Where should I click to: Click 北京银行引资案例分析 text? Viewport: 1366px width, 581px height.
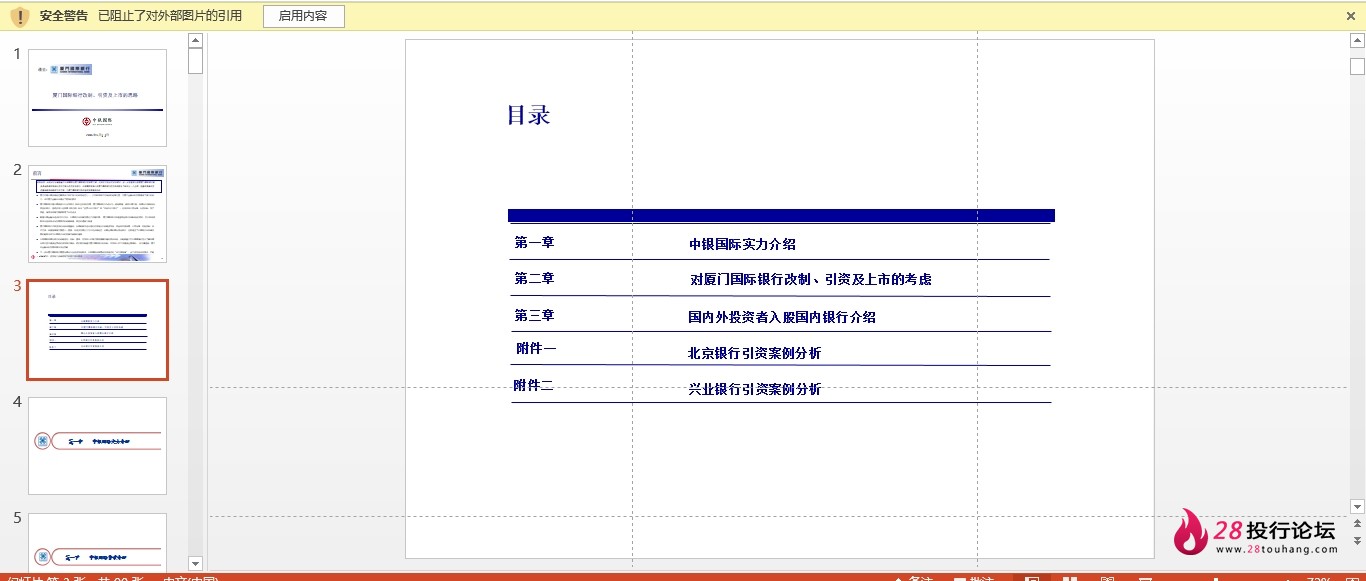point(755,353)
